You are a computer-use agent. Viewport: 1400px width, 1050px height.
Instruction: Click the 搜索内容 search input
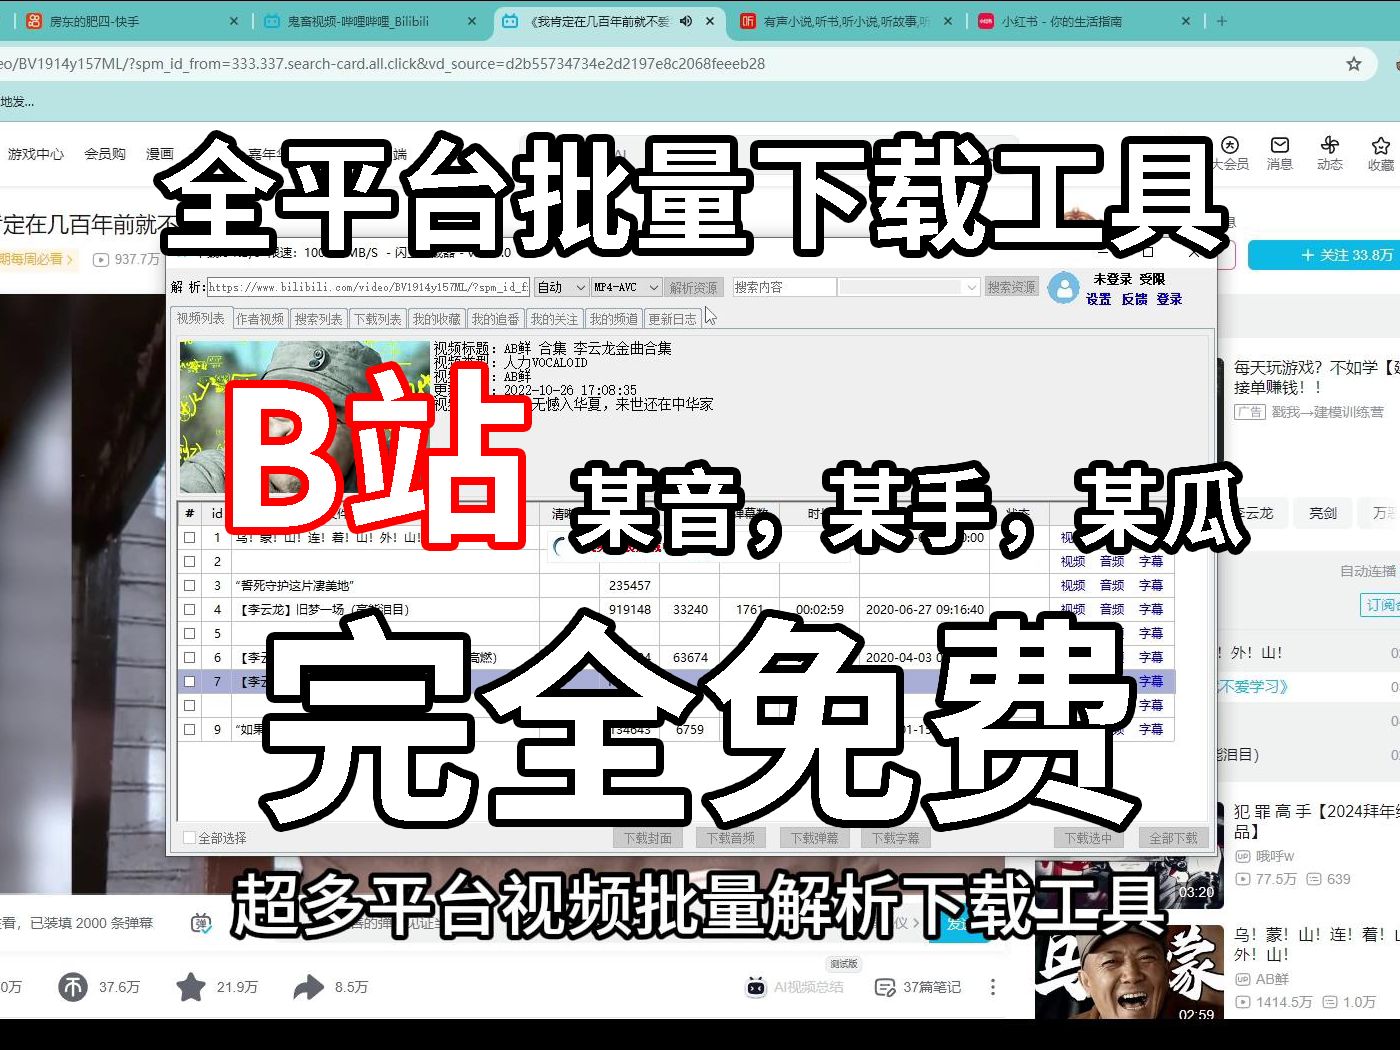point(784,287)
